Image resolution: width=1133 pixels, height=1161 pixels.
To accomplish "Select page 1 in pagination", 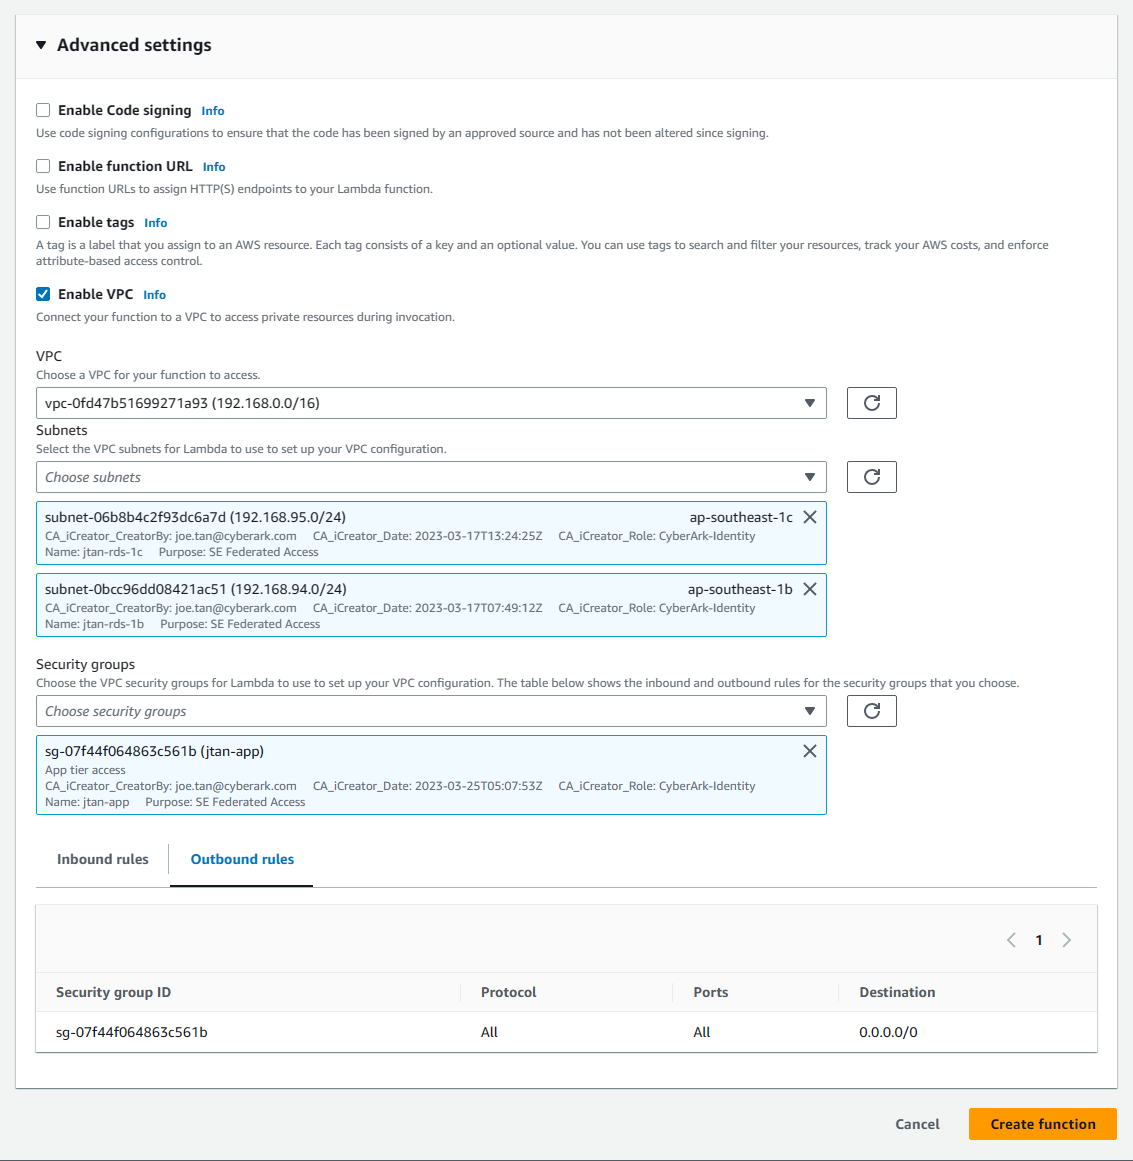I will pyautogui.click(x=1039, y=940).
